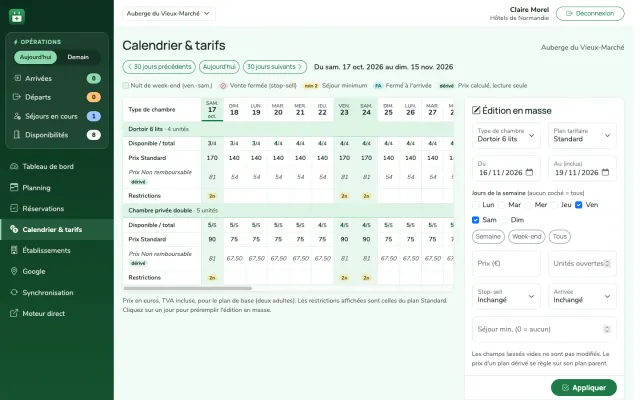Open calendar picker in the Du date field
The width and height of the screenshot is (640, 400).
[529, 172]
